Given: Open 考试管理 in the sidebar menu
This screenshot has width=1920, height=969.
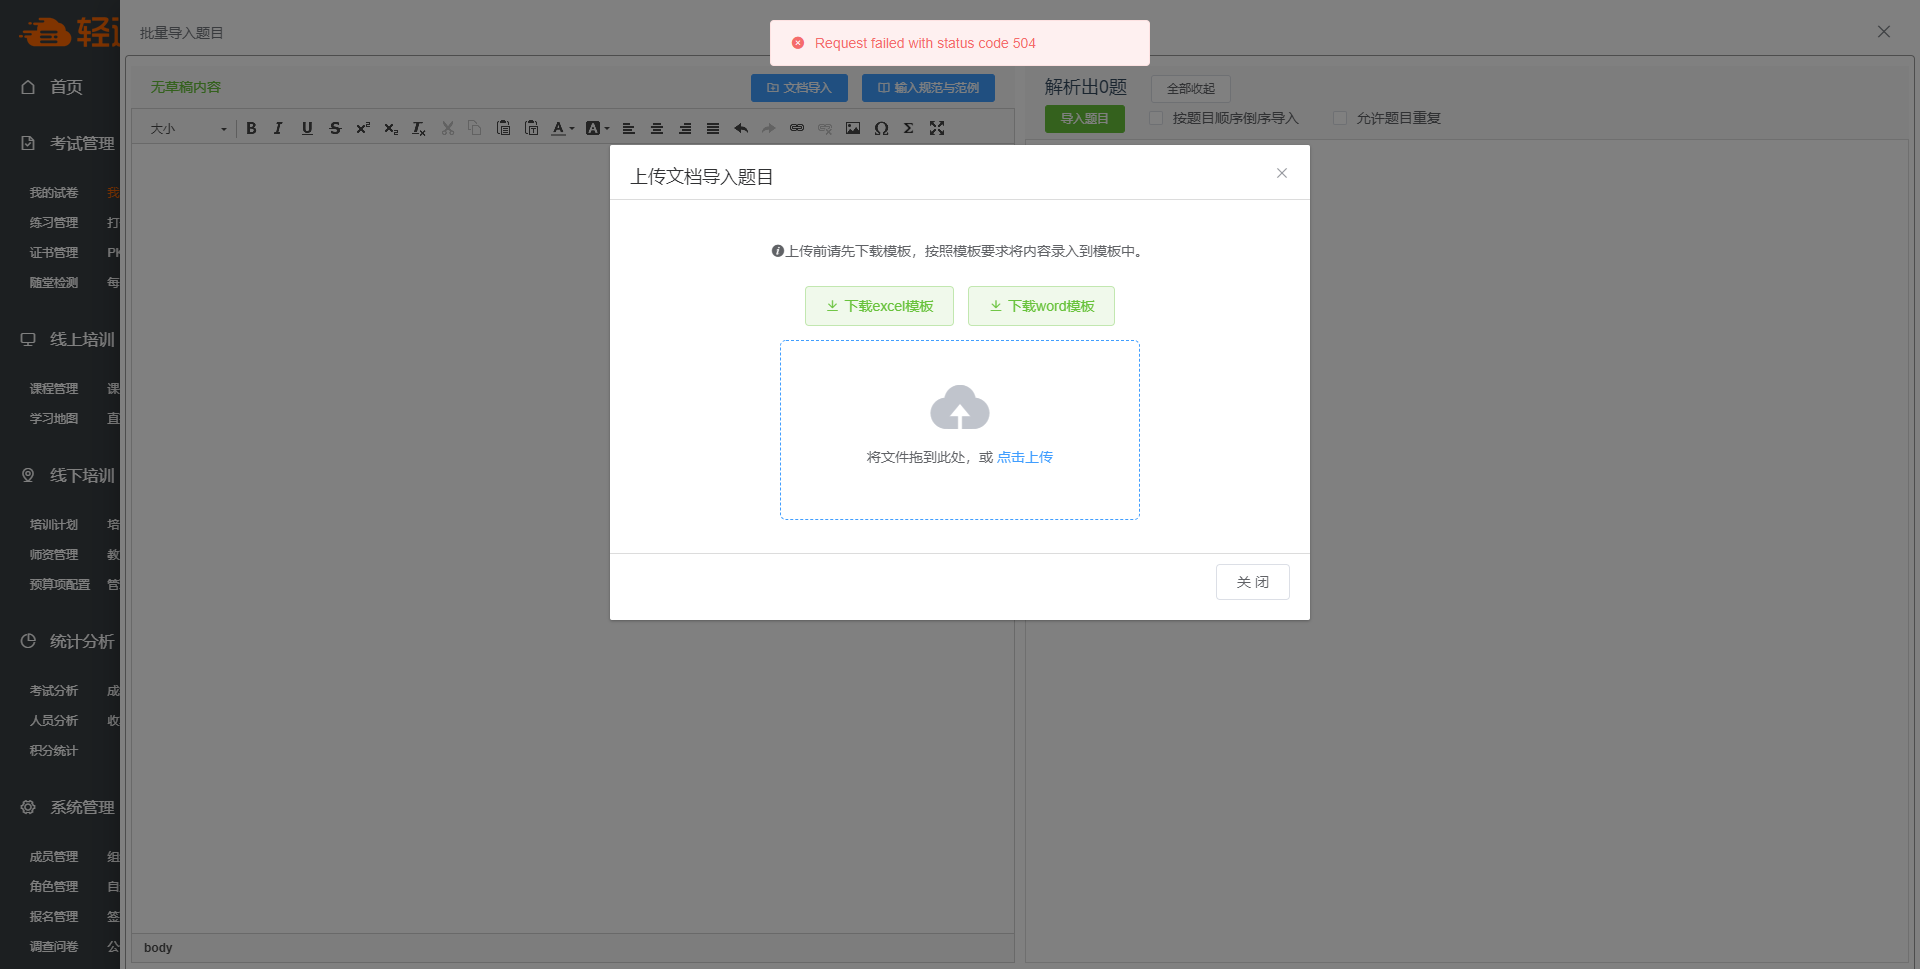Looking at the screenshot, I should (x=82, y=143).
